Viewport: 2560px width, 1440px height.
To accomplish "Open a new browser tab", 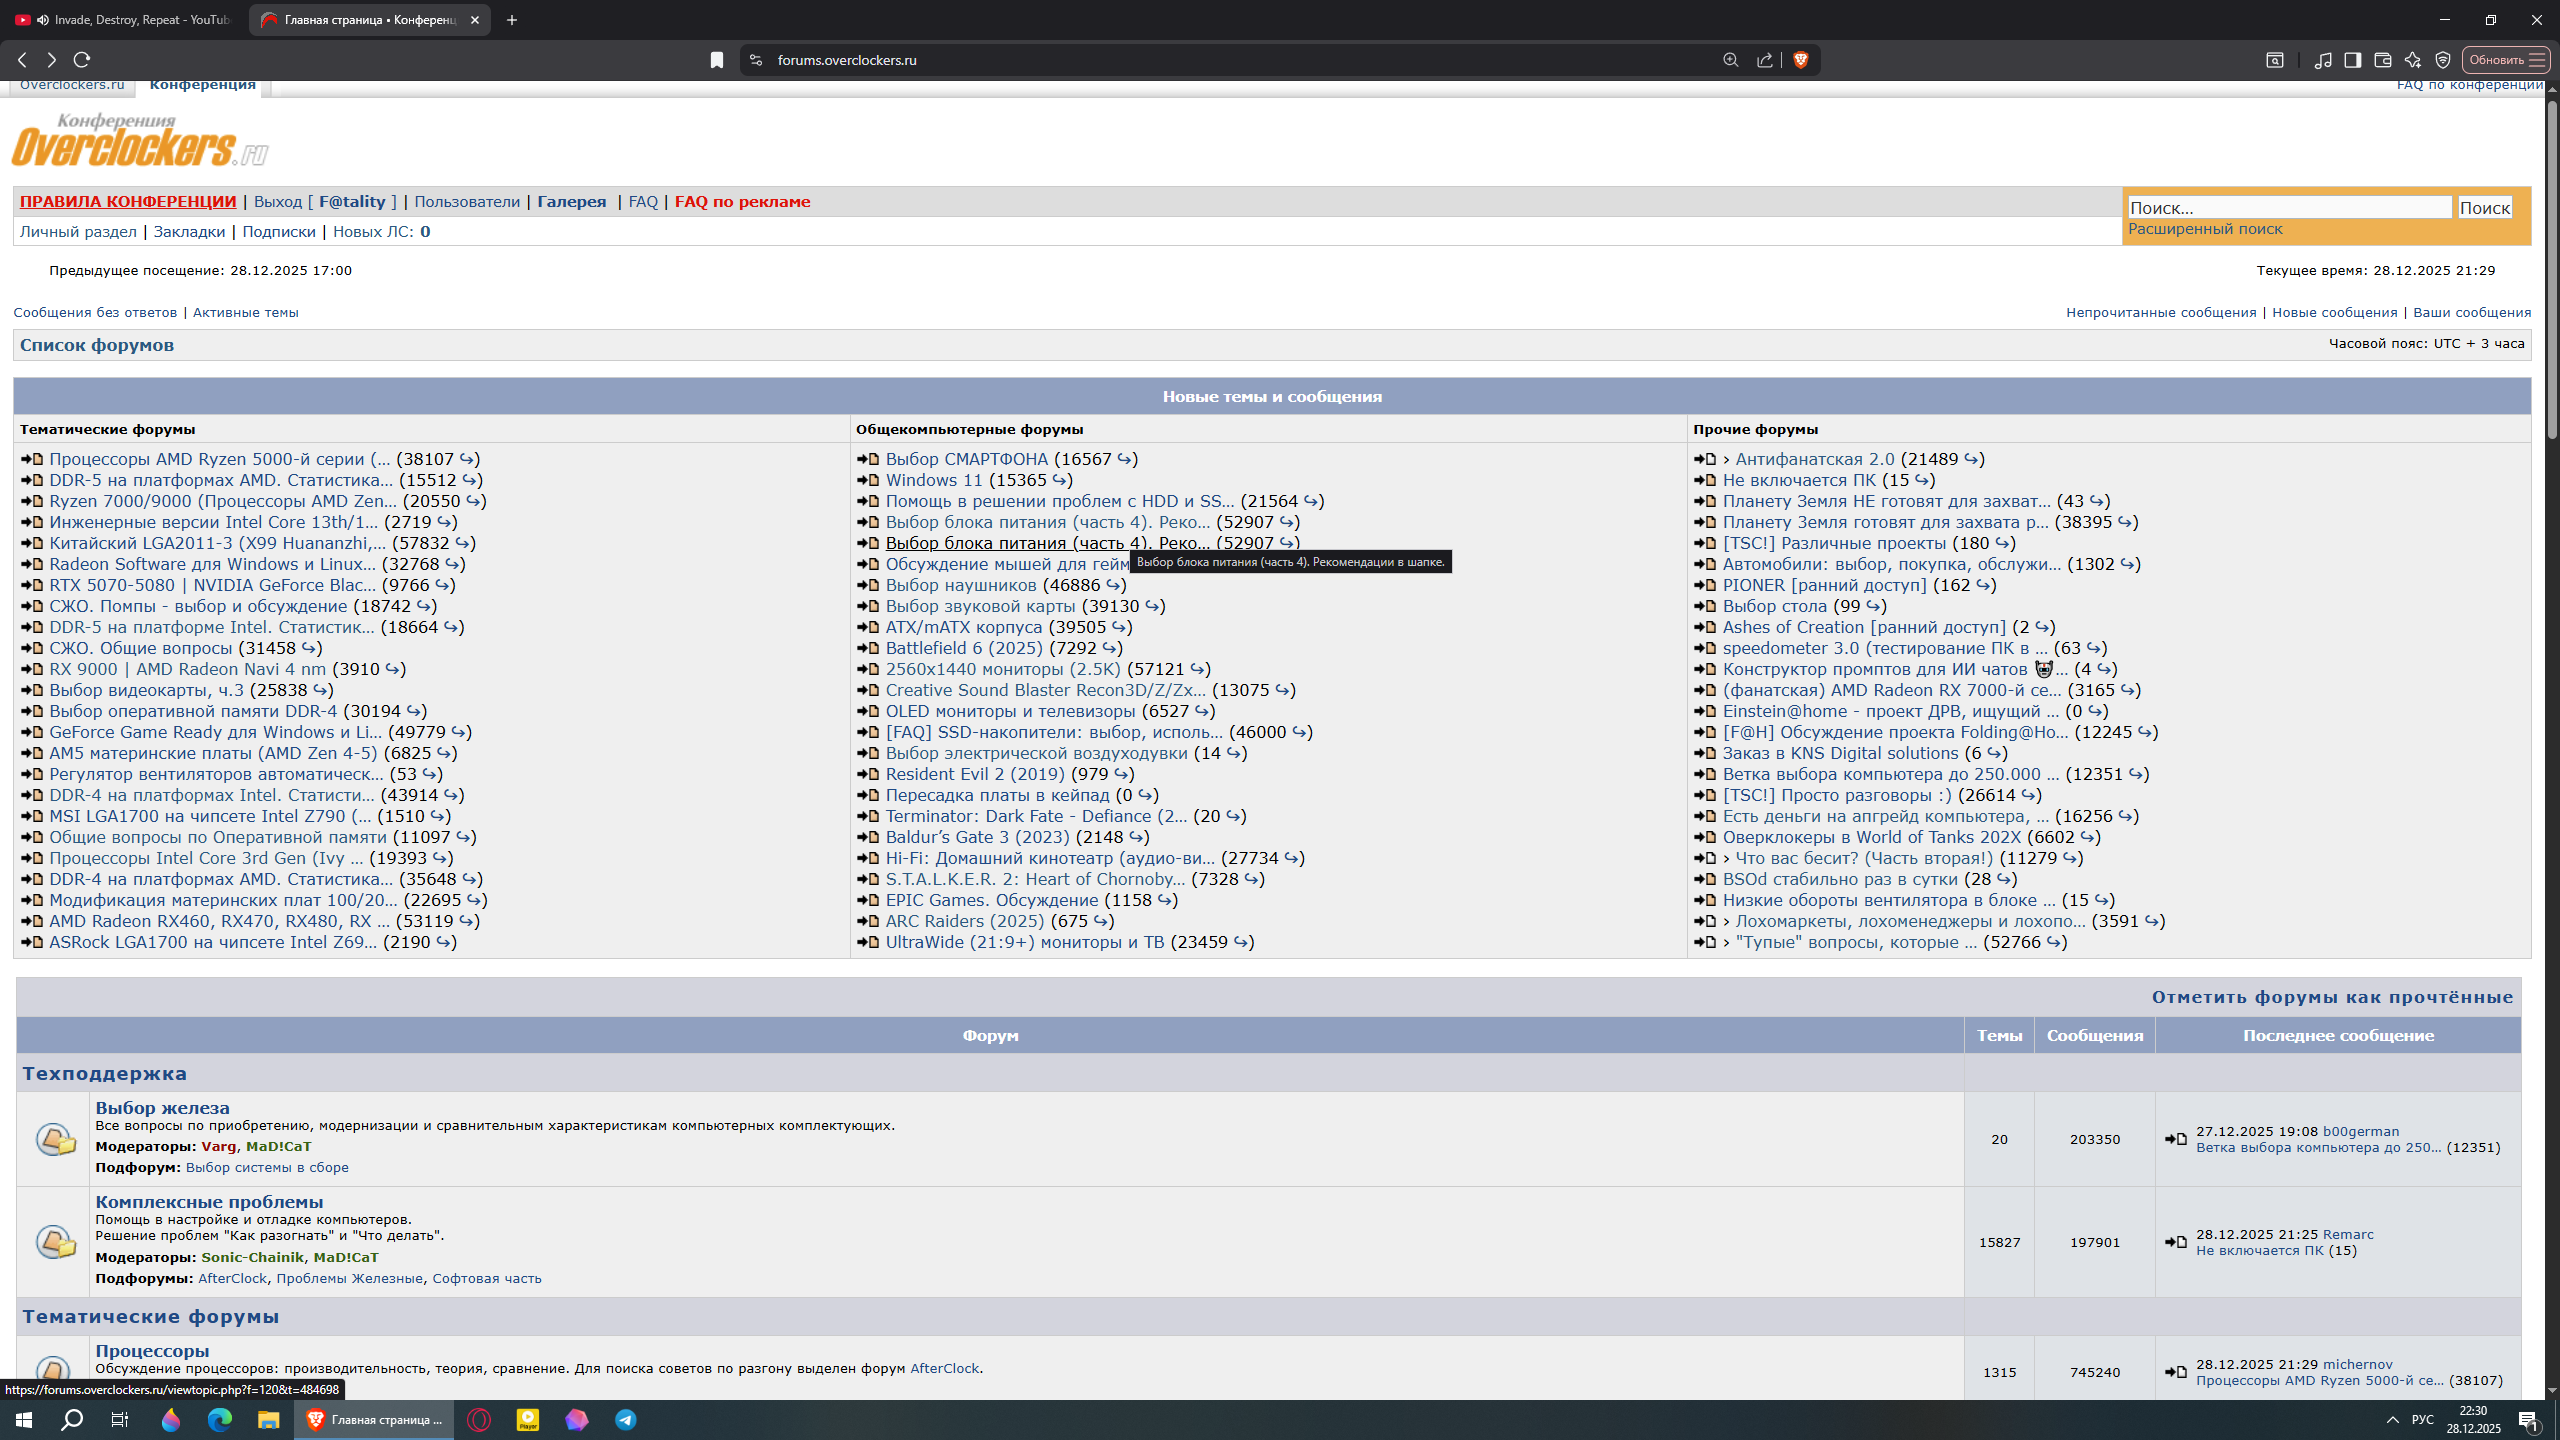I will point(512,20).
